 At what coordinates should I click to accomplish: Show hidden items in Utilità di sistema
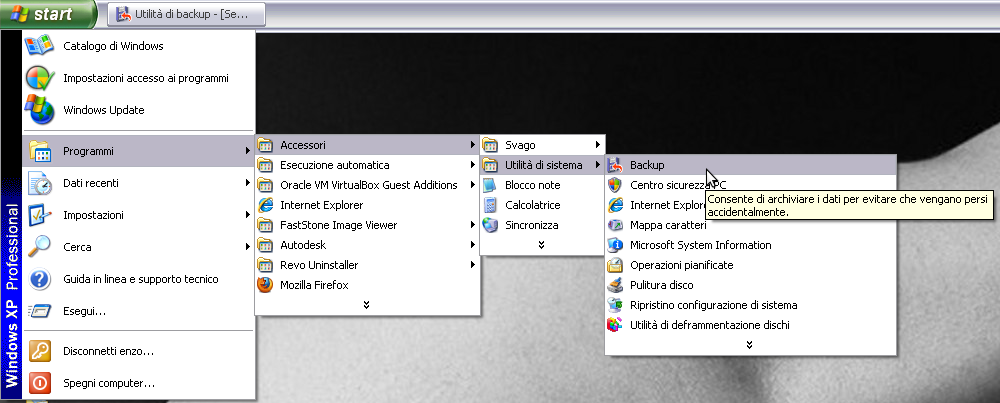(x=749, y=344)
